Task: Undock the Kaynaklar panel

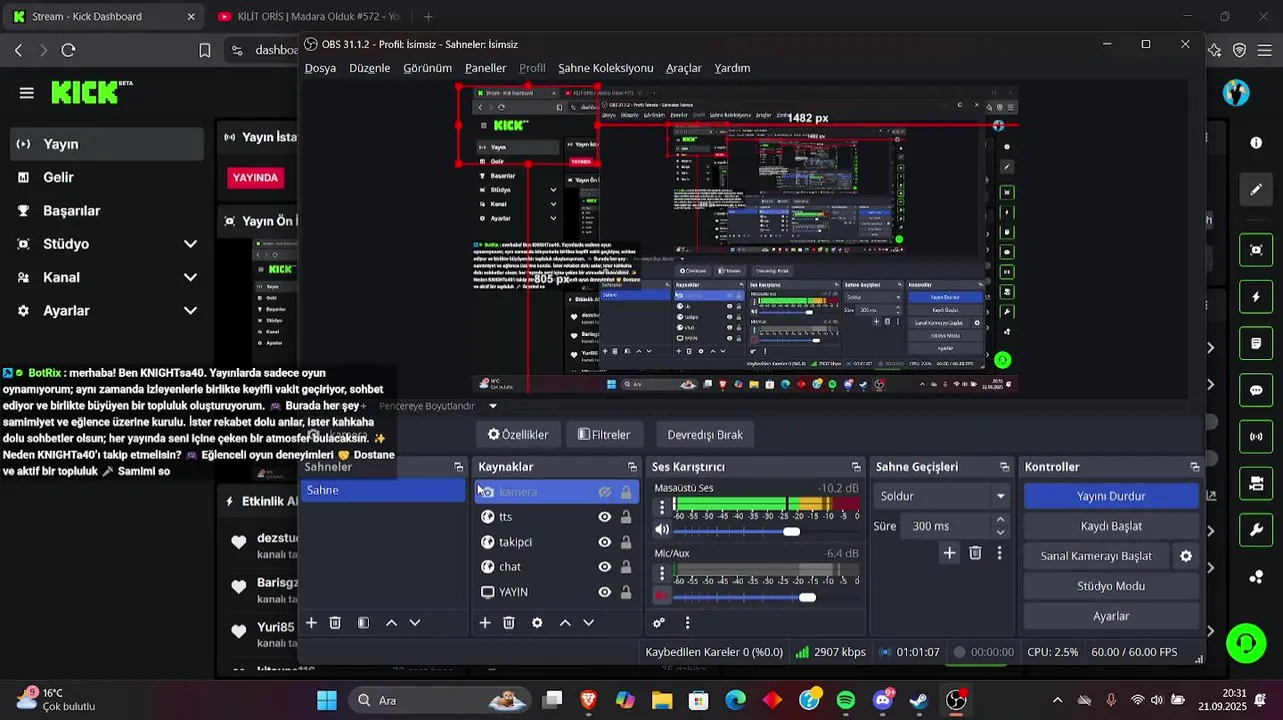Action: tap(632, 467)
